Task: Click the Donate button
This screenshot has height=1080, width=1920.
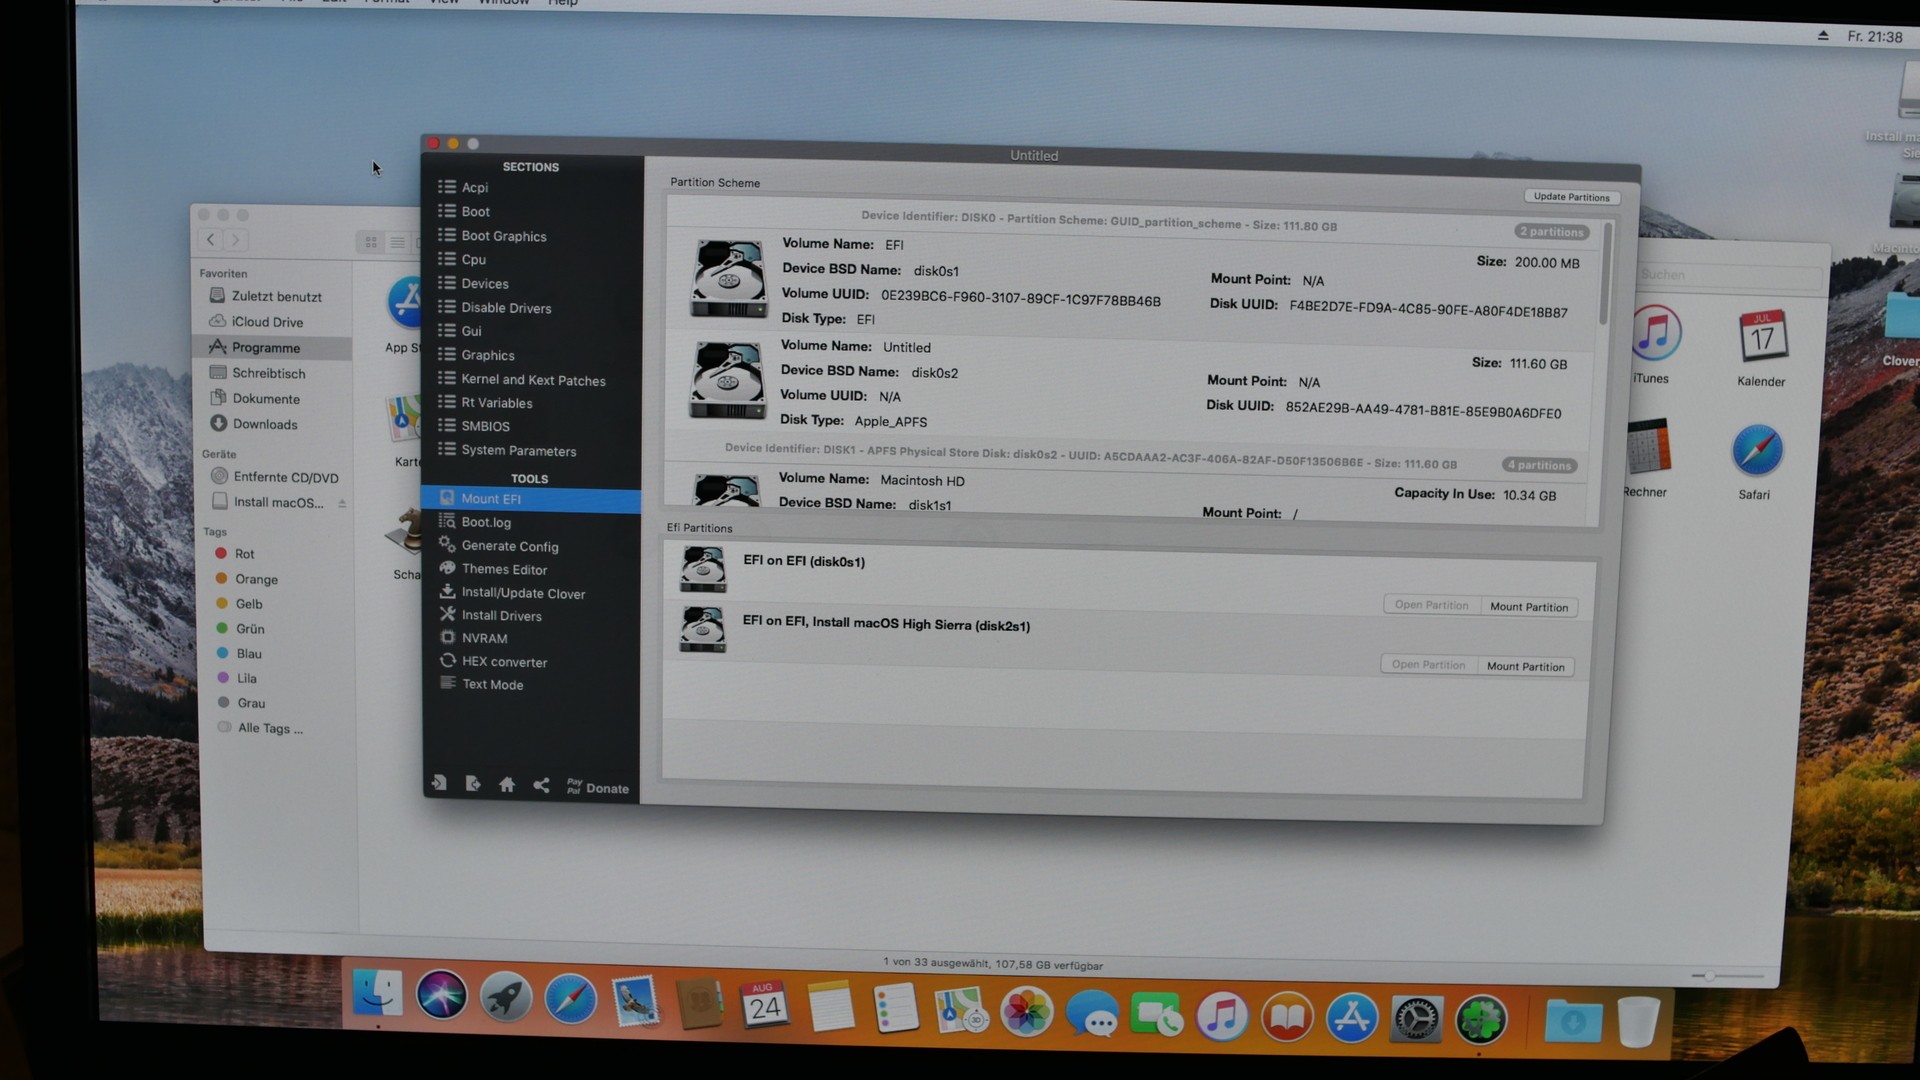Action: (598, 788)
